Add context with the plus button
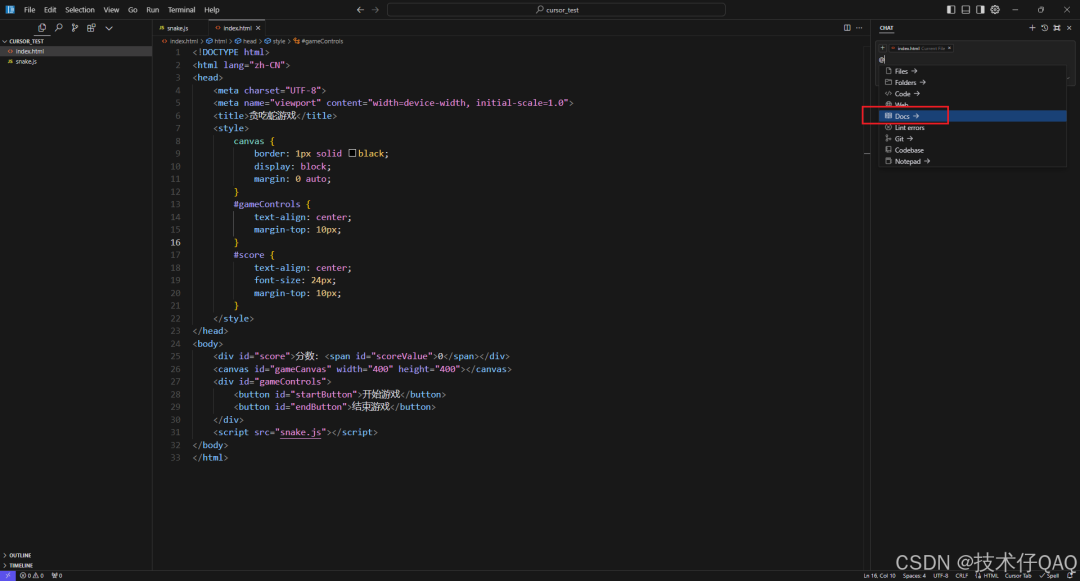The width and height of the screenshot is (1080, 581). coord(882,48)
